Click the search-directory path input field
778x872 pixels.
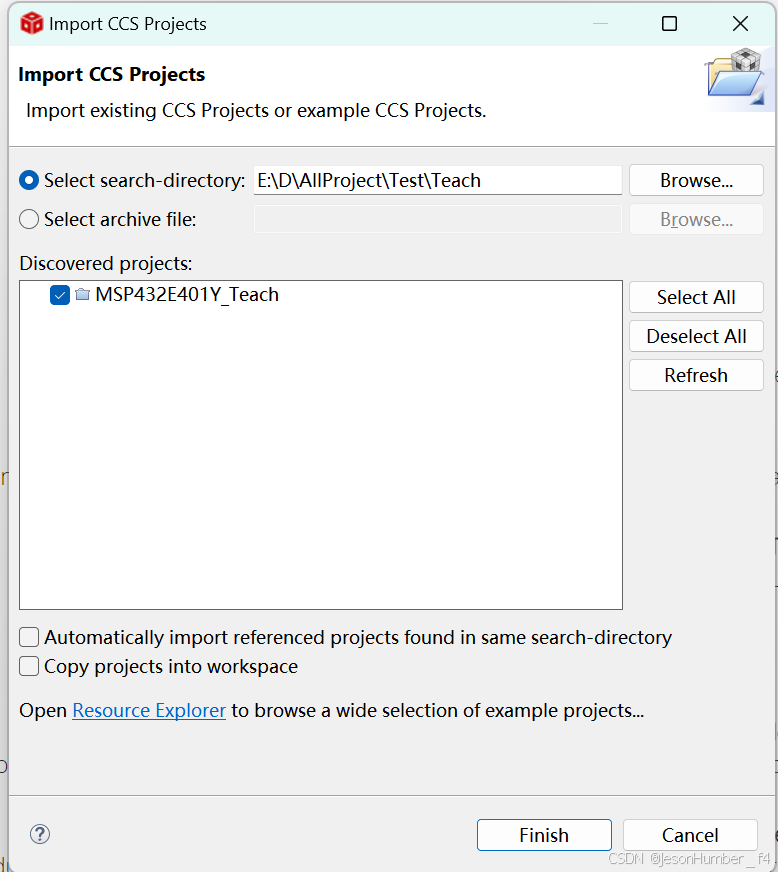point(437,180)
